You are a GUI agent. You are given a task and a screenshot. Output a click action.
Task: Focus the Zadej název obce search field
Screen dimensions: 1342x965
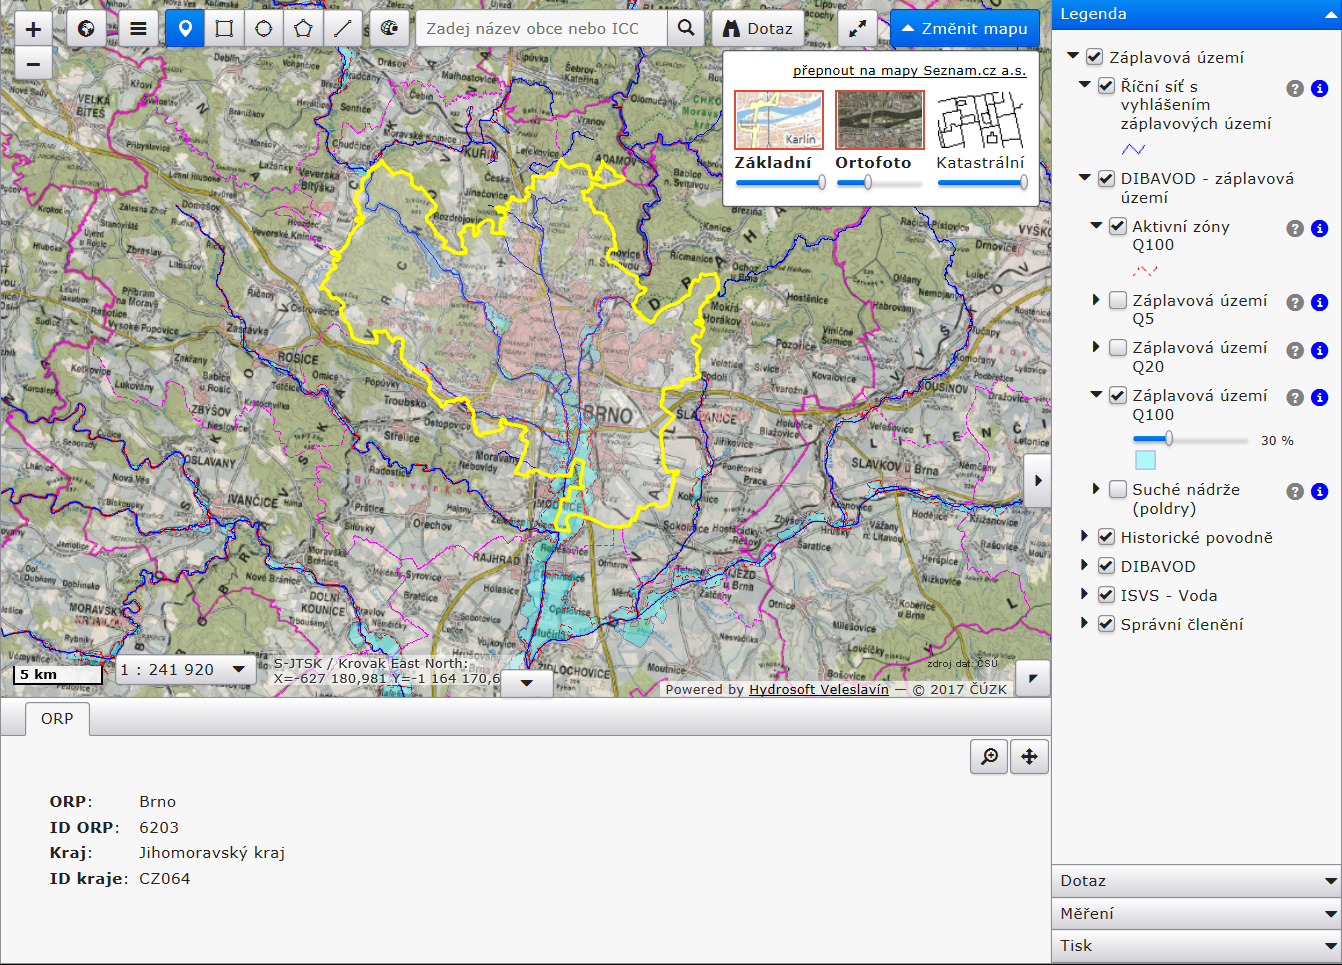541,29
